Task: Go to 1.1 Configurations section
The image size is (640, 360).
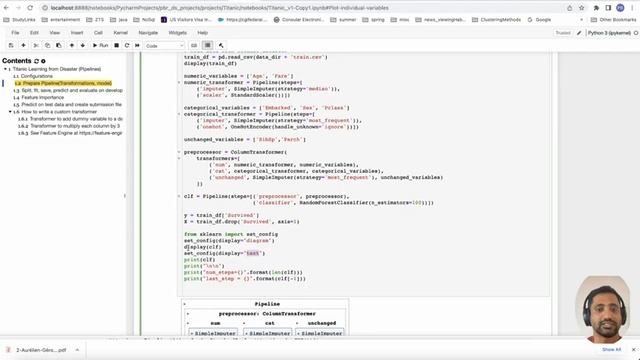Action: pos(33,76)
